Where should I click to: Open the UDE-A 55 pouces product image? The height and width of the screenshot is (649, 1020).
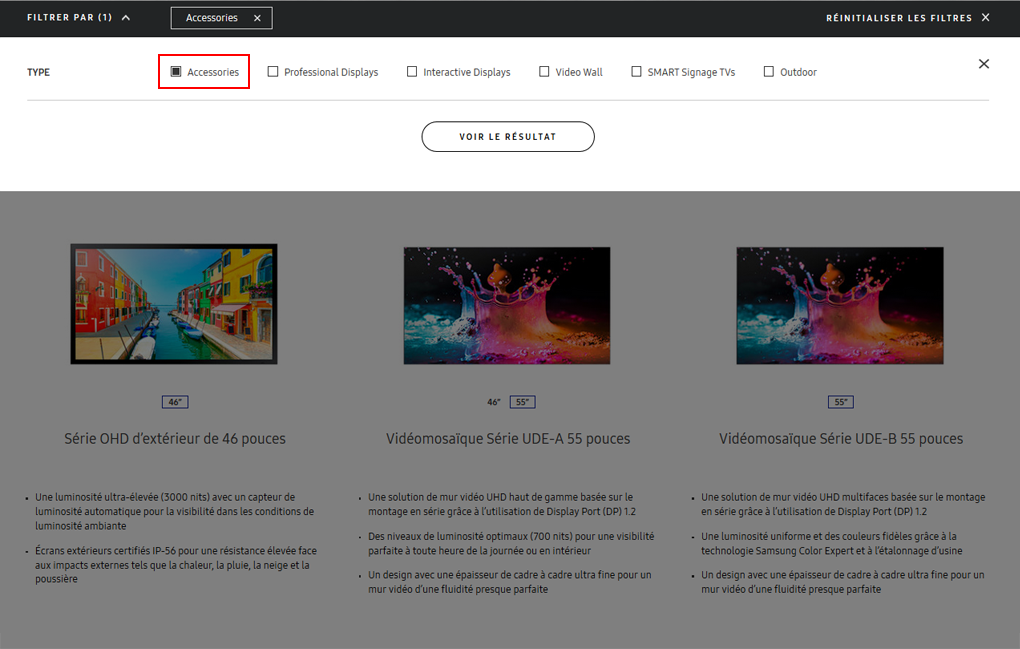pyautogui.click(x=507, y=305)
